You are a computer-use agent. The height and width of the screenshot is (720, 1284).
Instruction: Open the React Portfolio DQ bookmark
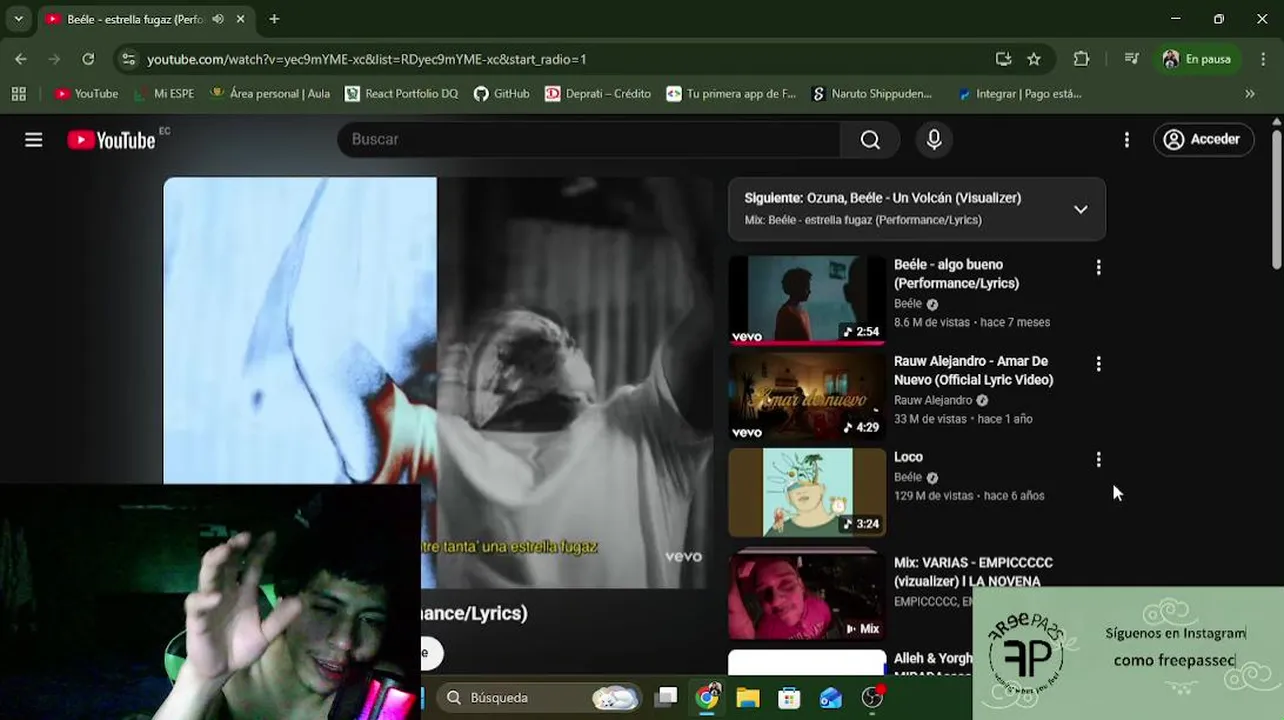pyautogui.click(x=401, y=94)
